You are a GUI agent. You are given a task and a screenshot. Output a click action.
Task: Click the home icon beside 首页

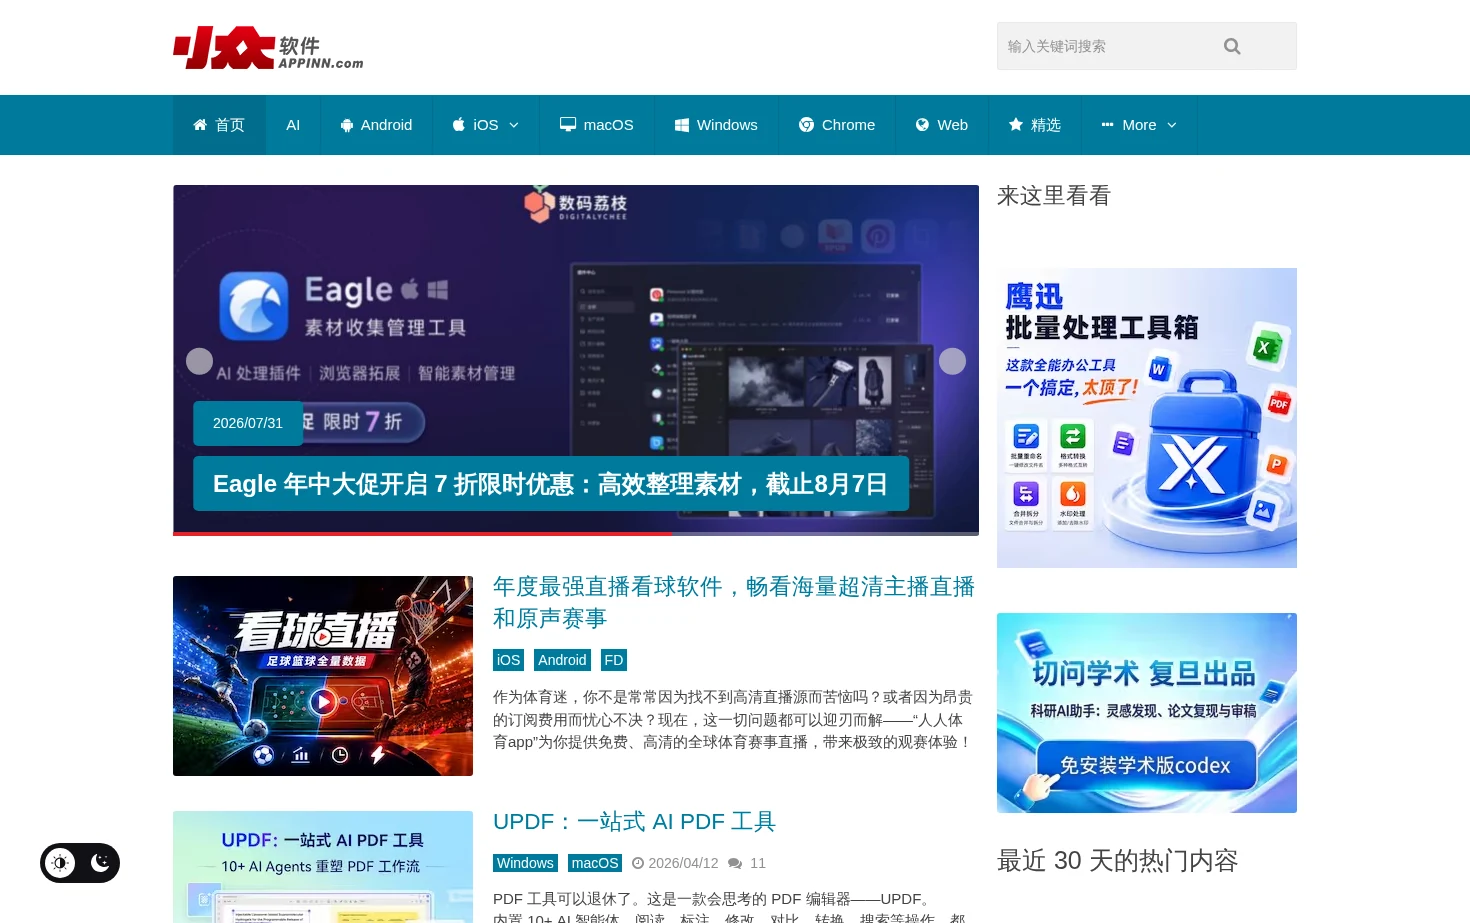tap(200, 125)
